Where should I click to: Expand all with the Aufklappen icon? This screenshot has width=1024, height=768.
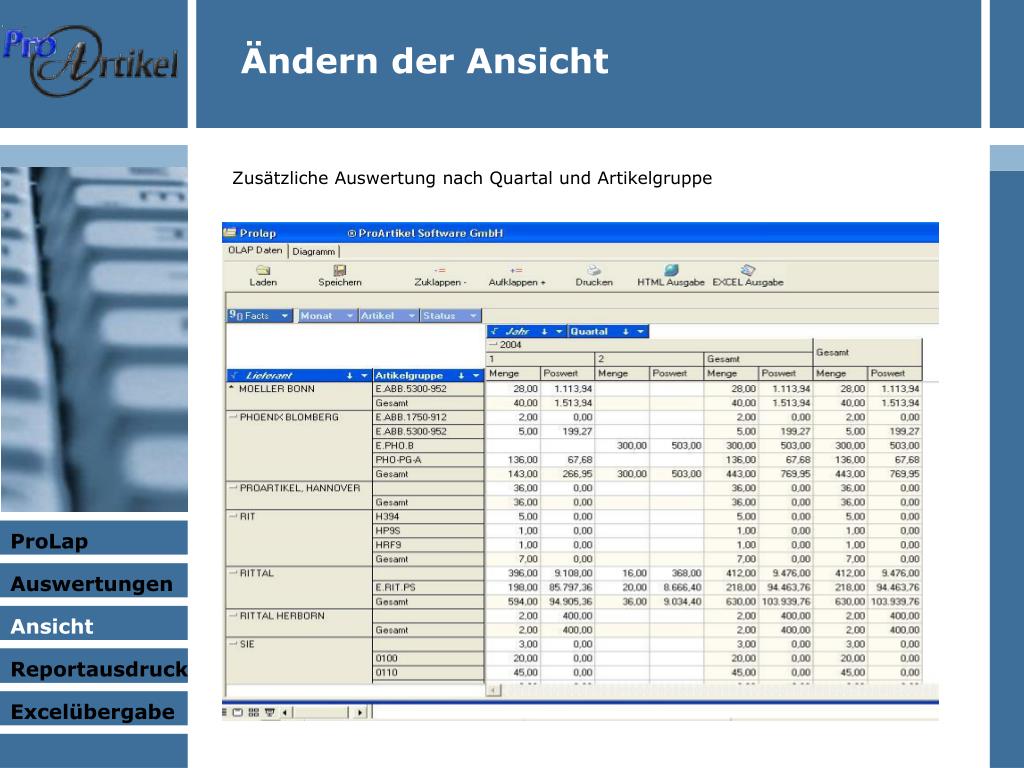pos(517,270)
